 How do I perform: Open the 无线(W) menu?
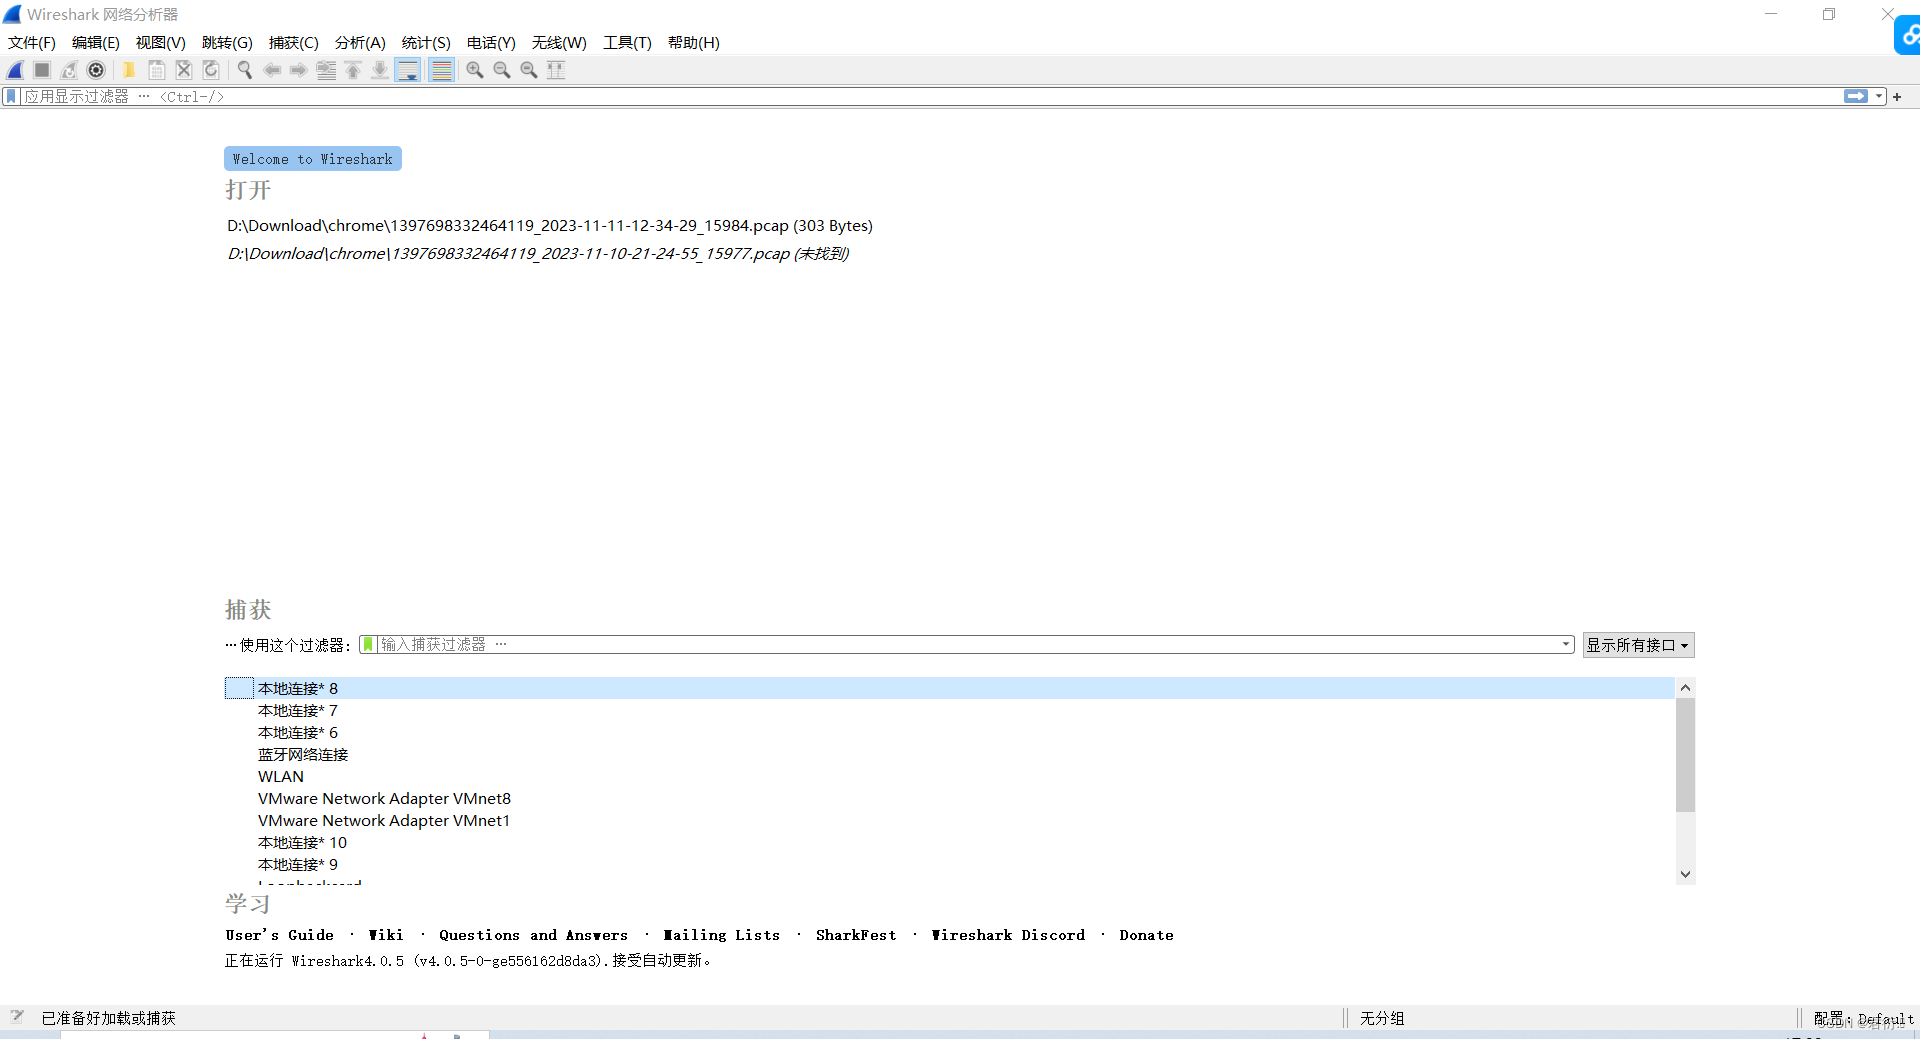(559, 43)
